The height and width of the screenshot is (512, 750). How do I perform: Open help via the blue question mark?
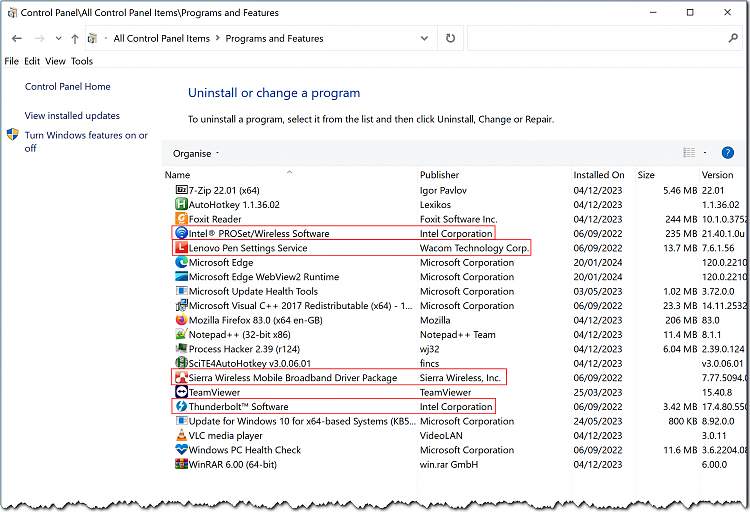click(x=728, y=153)
